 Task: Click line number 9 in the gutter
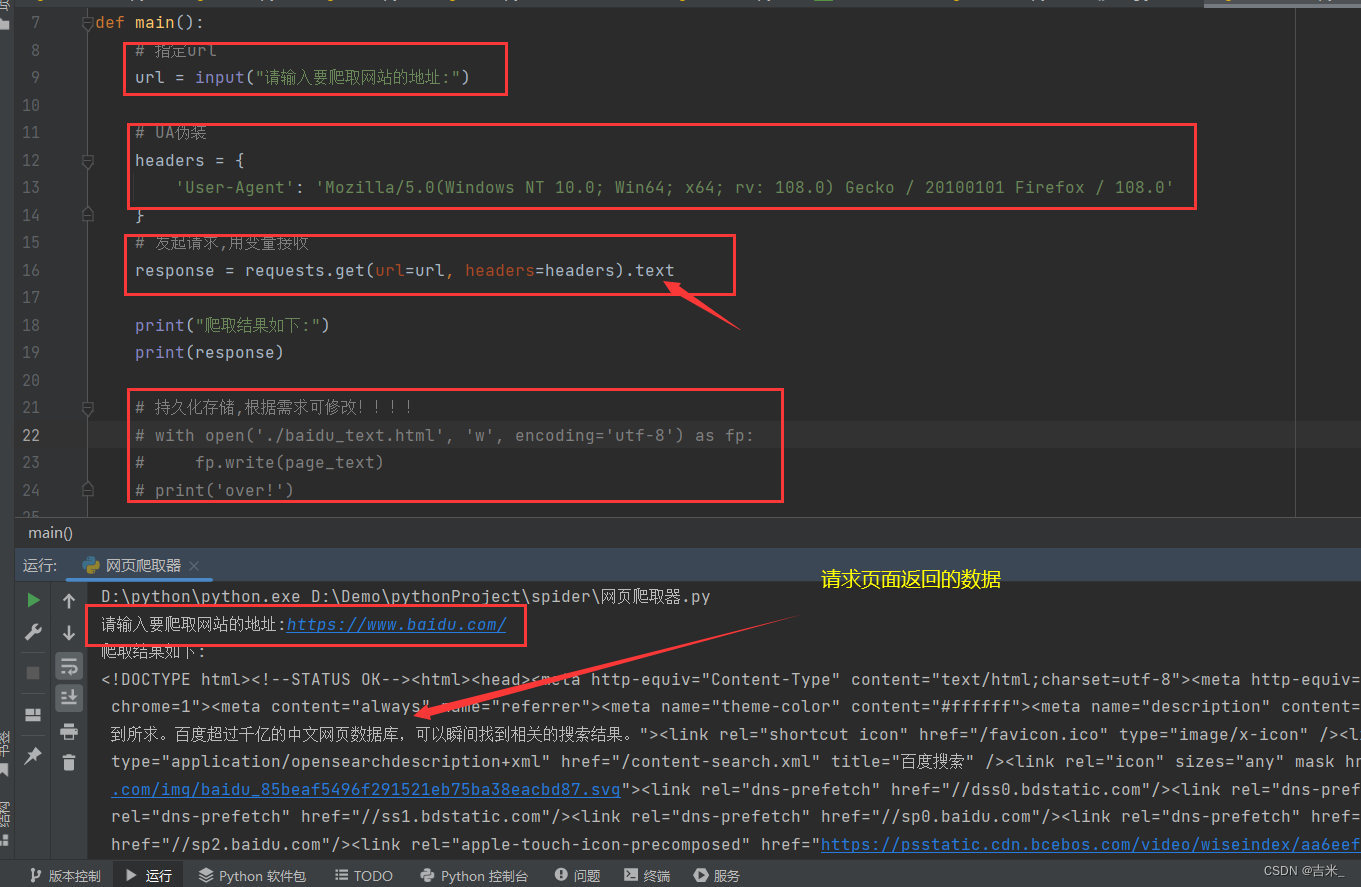(35, 77)
